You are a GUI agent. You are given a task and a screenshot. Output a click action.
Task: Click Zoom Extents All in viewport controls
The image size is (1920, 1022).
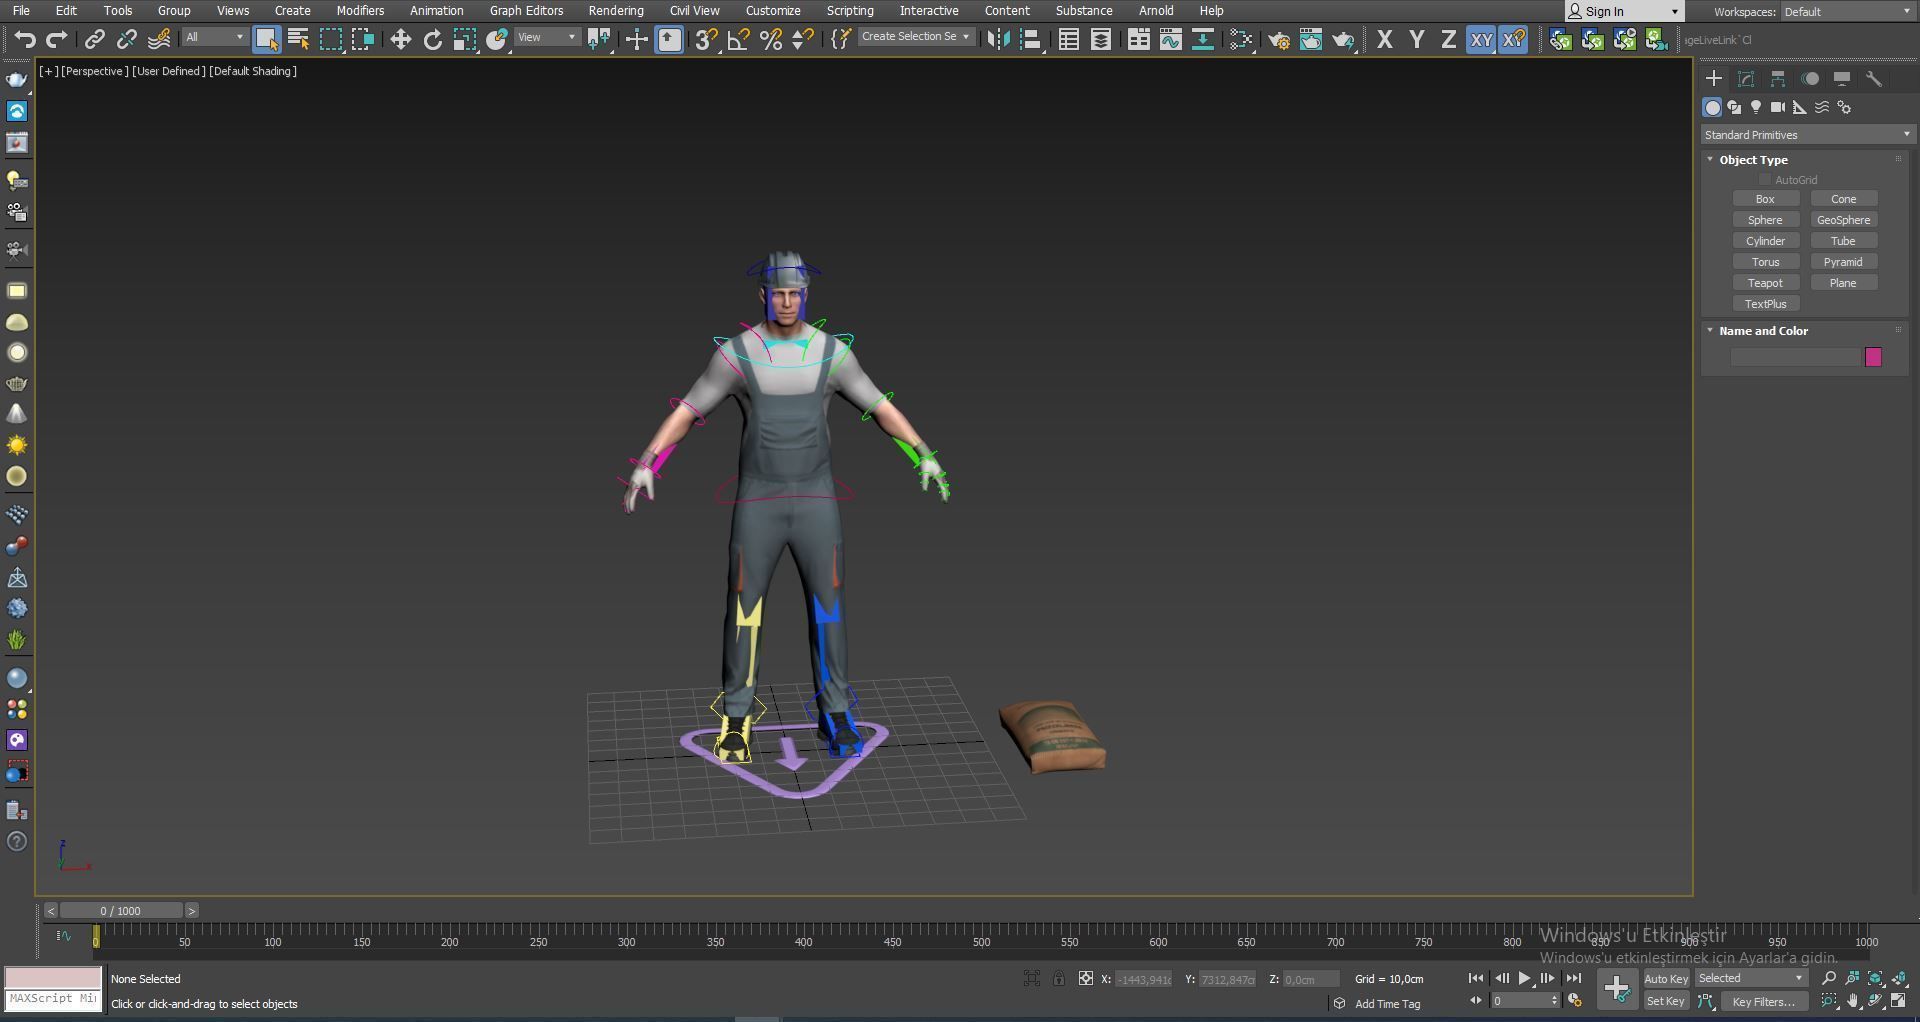click(1900, 979)
